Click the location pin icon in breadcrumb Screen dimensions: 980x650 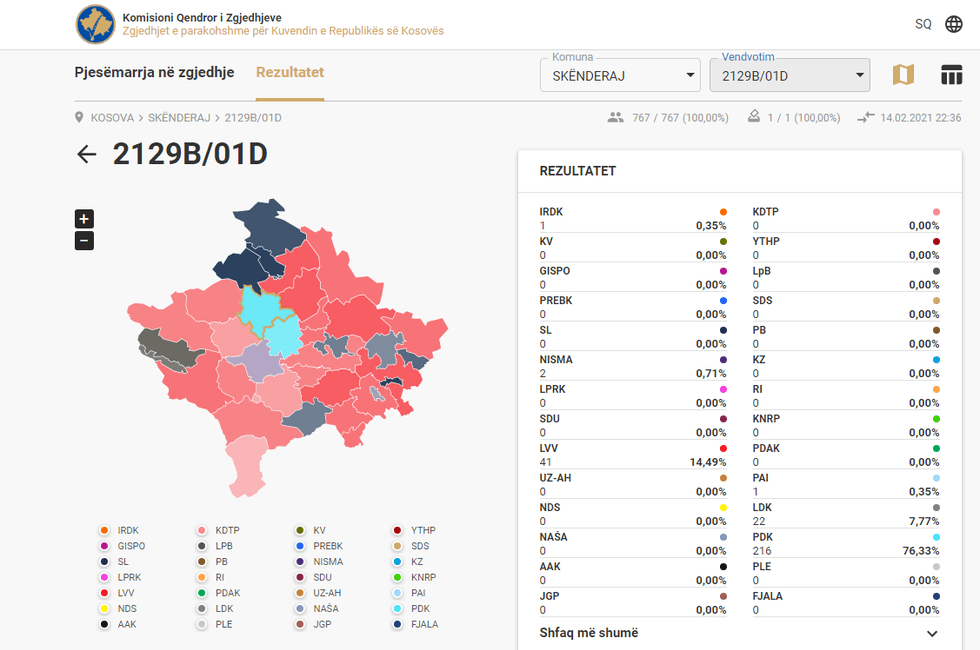click(x=80, y=118)
